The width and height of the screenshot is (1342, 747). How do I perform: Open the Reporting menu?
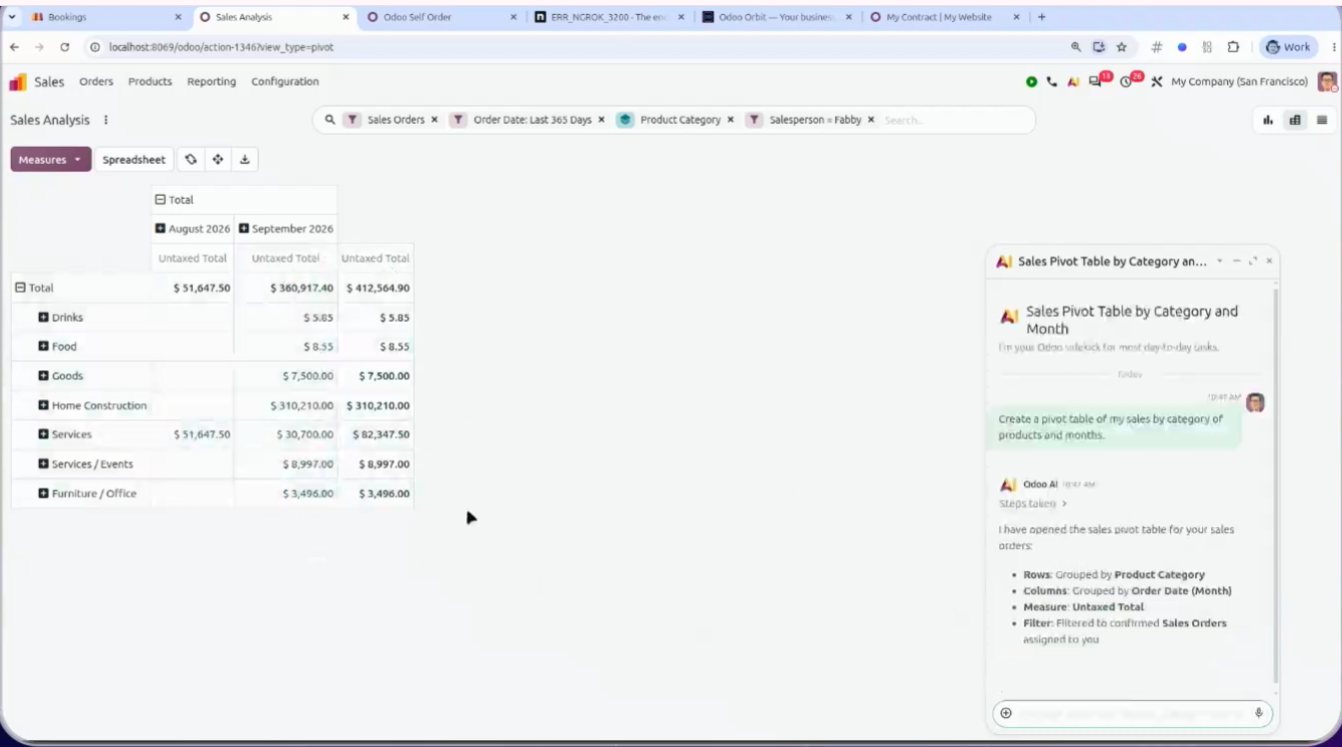point(212,82)
